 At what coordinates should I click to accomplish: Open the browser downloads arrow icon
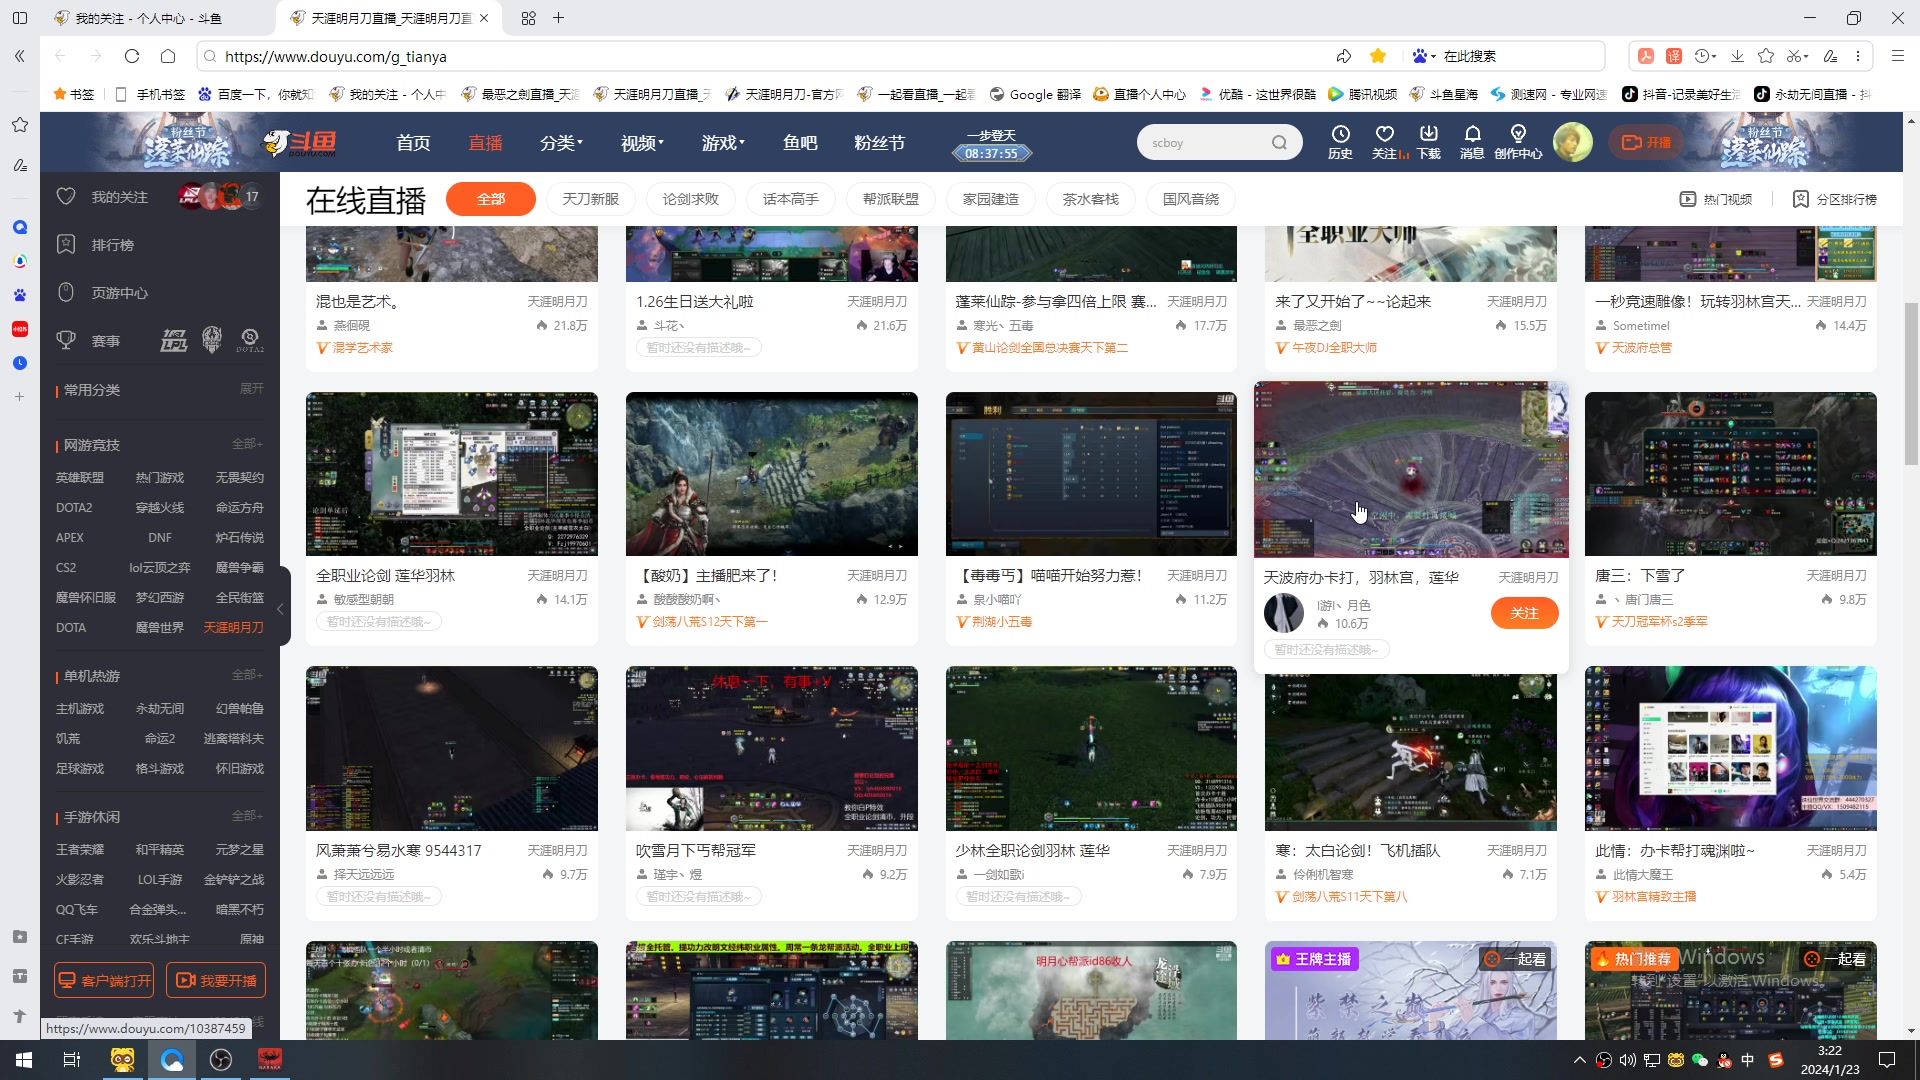coord(1738,56)
